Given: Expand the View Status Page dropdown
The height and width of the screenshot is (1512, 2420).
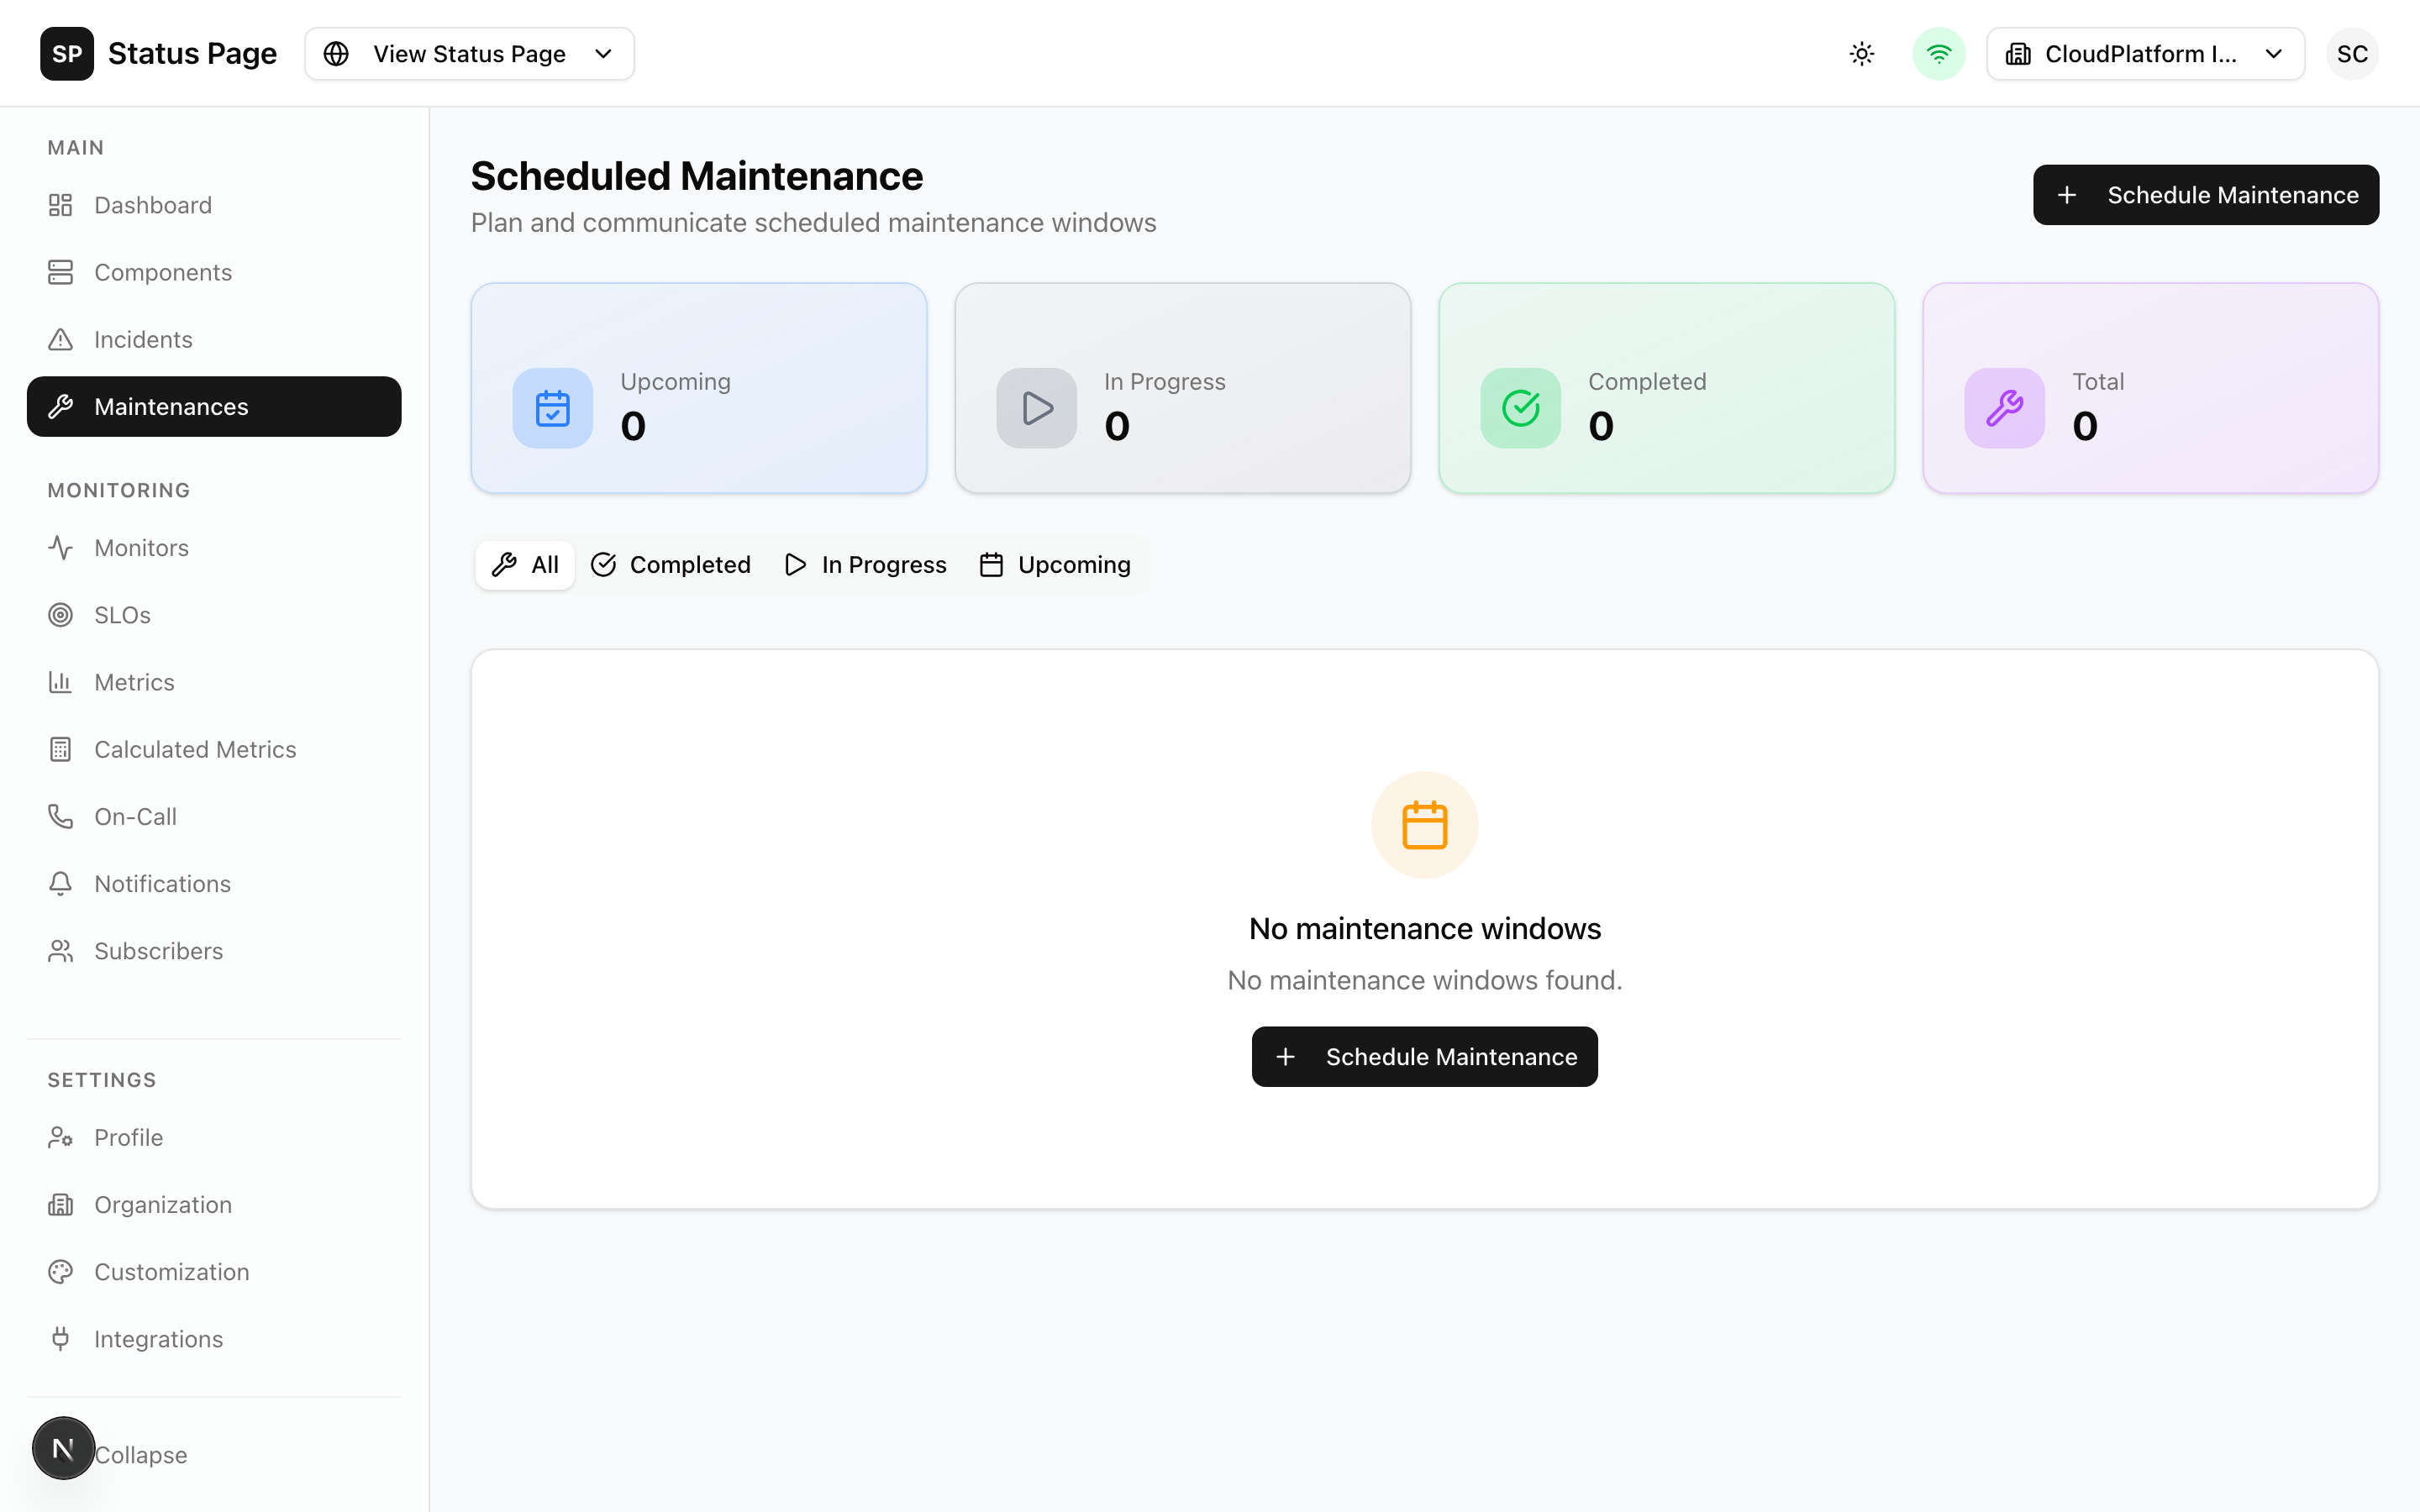Looking at the screenshot, I should pos(468,53).
